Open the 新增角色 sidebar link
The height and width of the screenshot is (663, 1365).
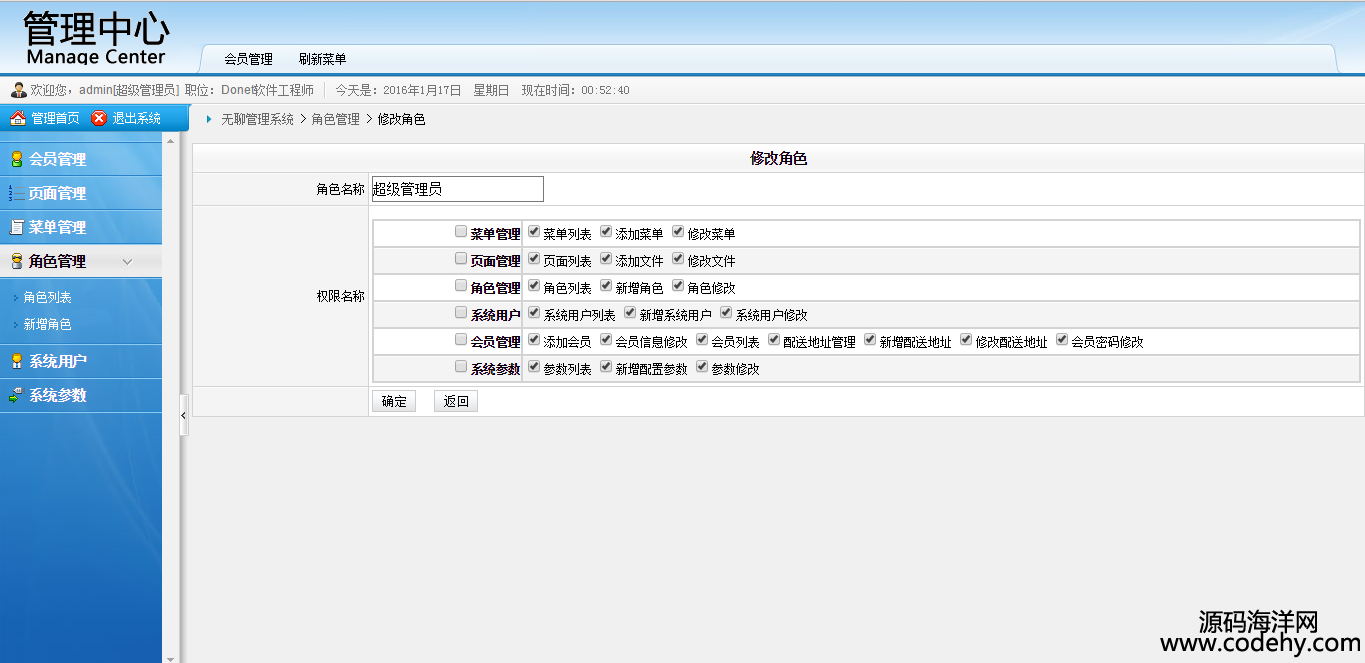[47, 324]
